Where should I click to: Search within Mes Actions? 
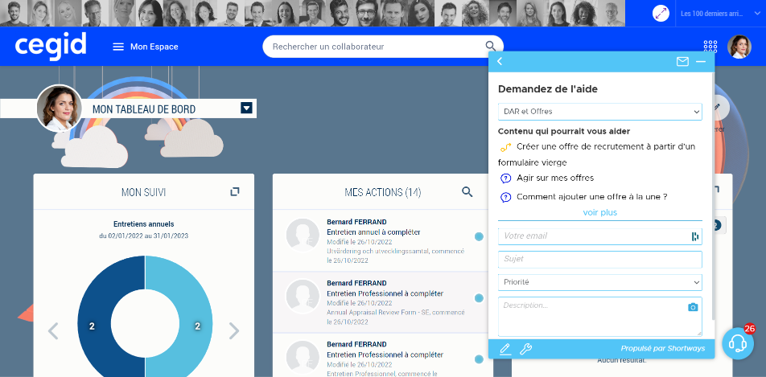[467, 192]
